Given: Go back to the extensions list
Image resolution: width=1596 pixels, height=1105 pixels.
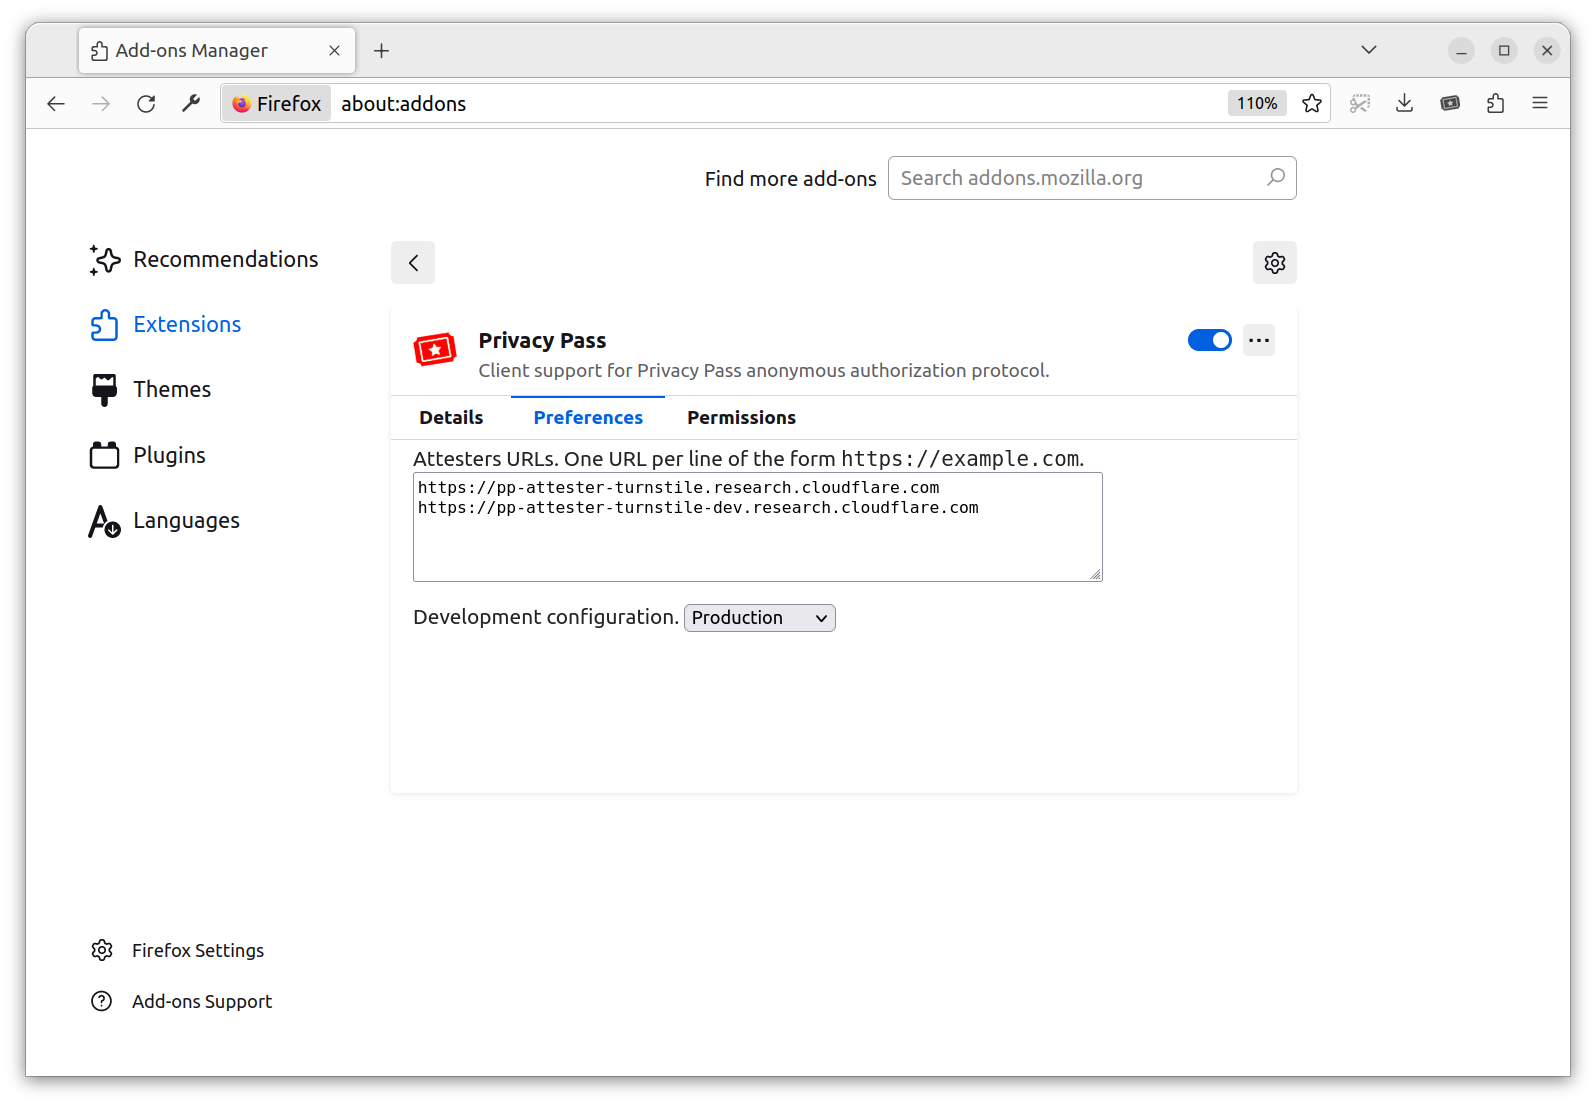Looking at the screenshot, I should [413, 263].
